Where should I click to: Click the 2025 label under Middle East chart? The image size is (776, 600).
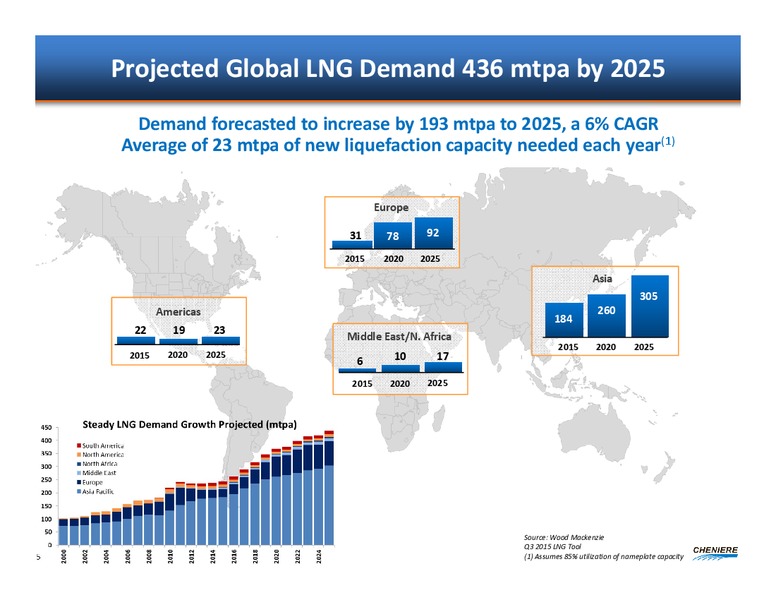(437, 383)
